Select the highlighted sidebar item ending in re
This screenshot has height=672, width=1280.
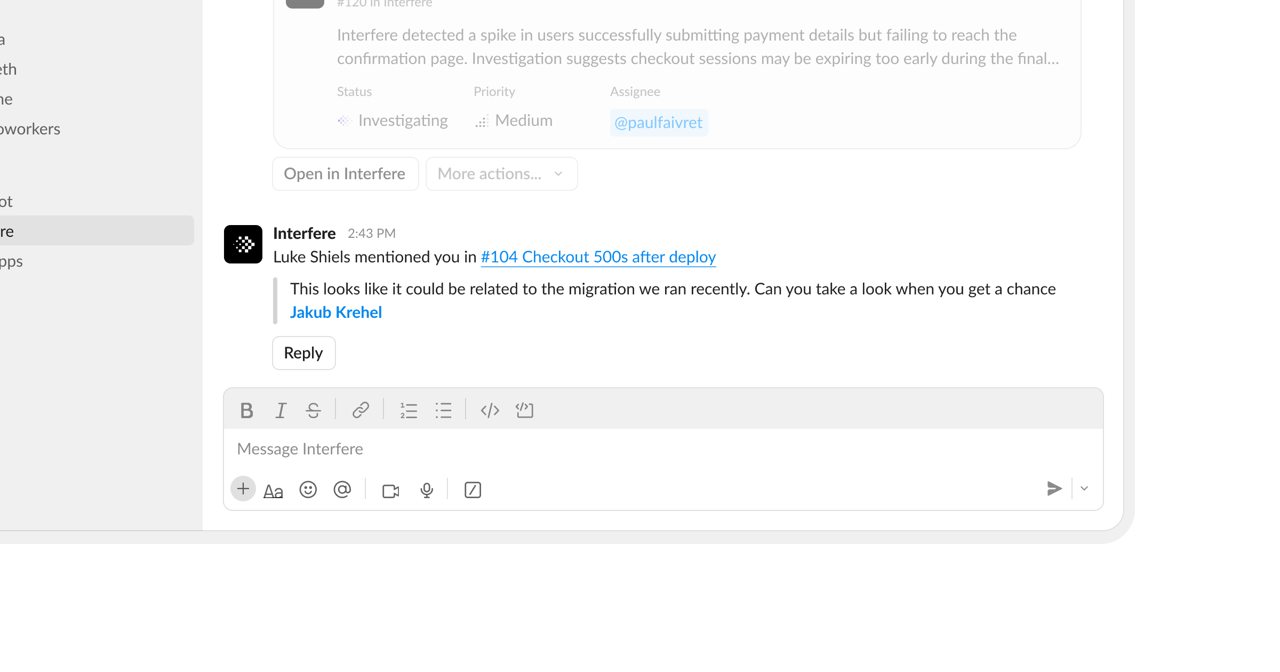coord(96,231)
